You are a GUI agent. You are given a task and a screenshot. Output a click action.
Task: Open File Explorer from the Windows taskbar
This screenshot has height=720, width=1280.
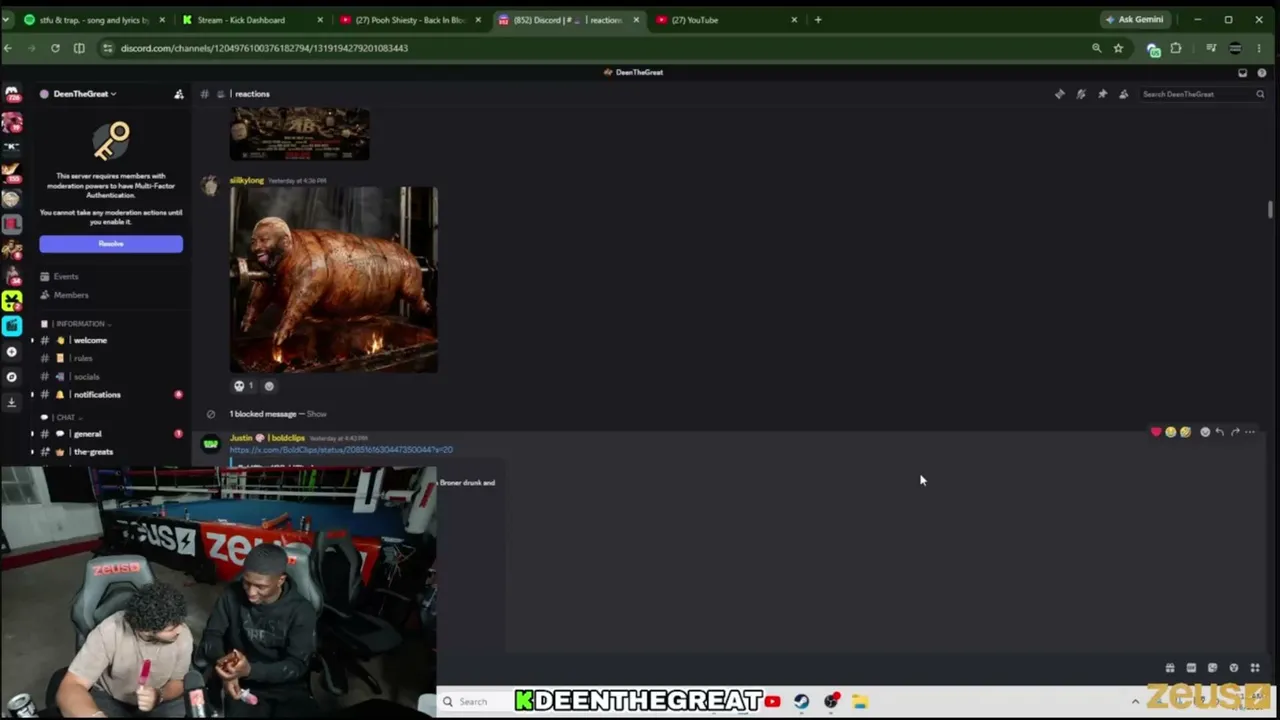coord(859,702)
